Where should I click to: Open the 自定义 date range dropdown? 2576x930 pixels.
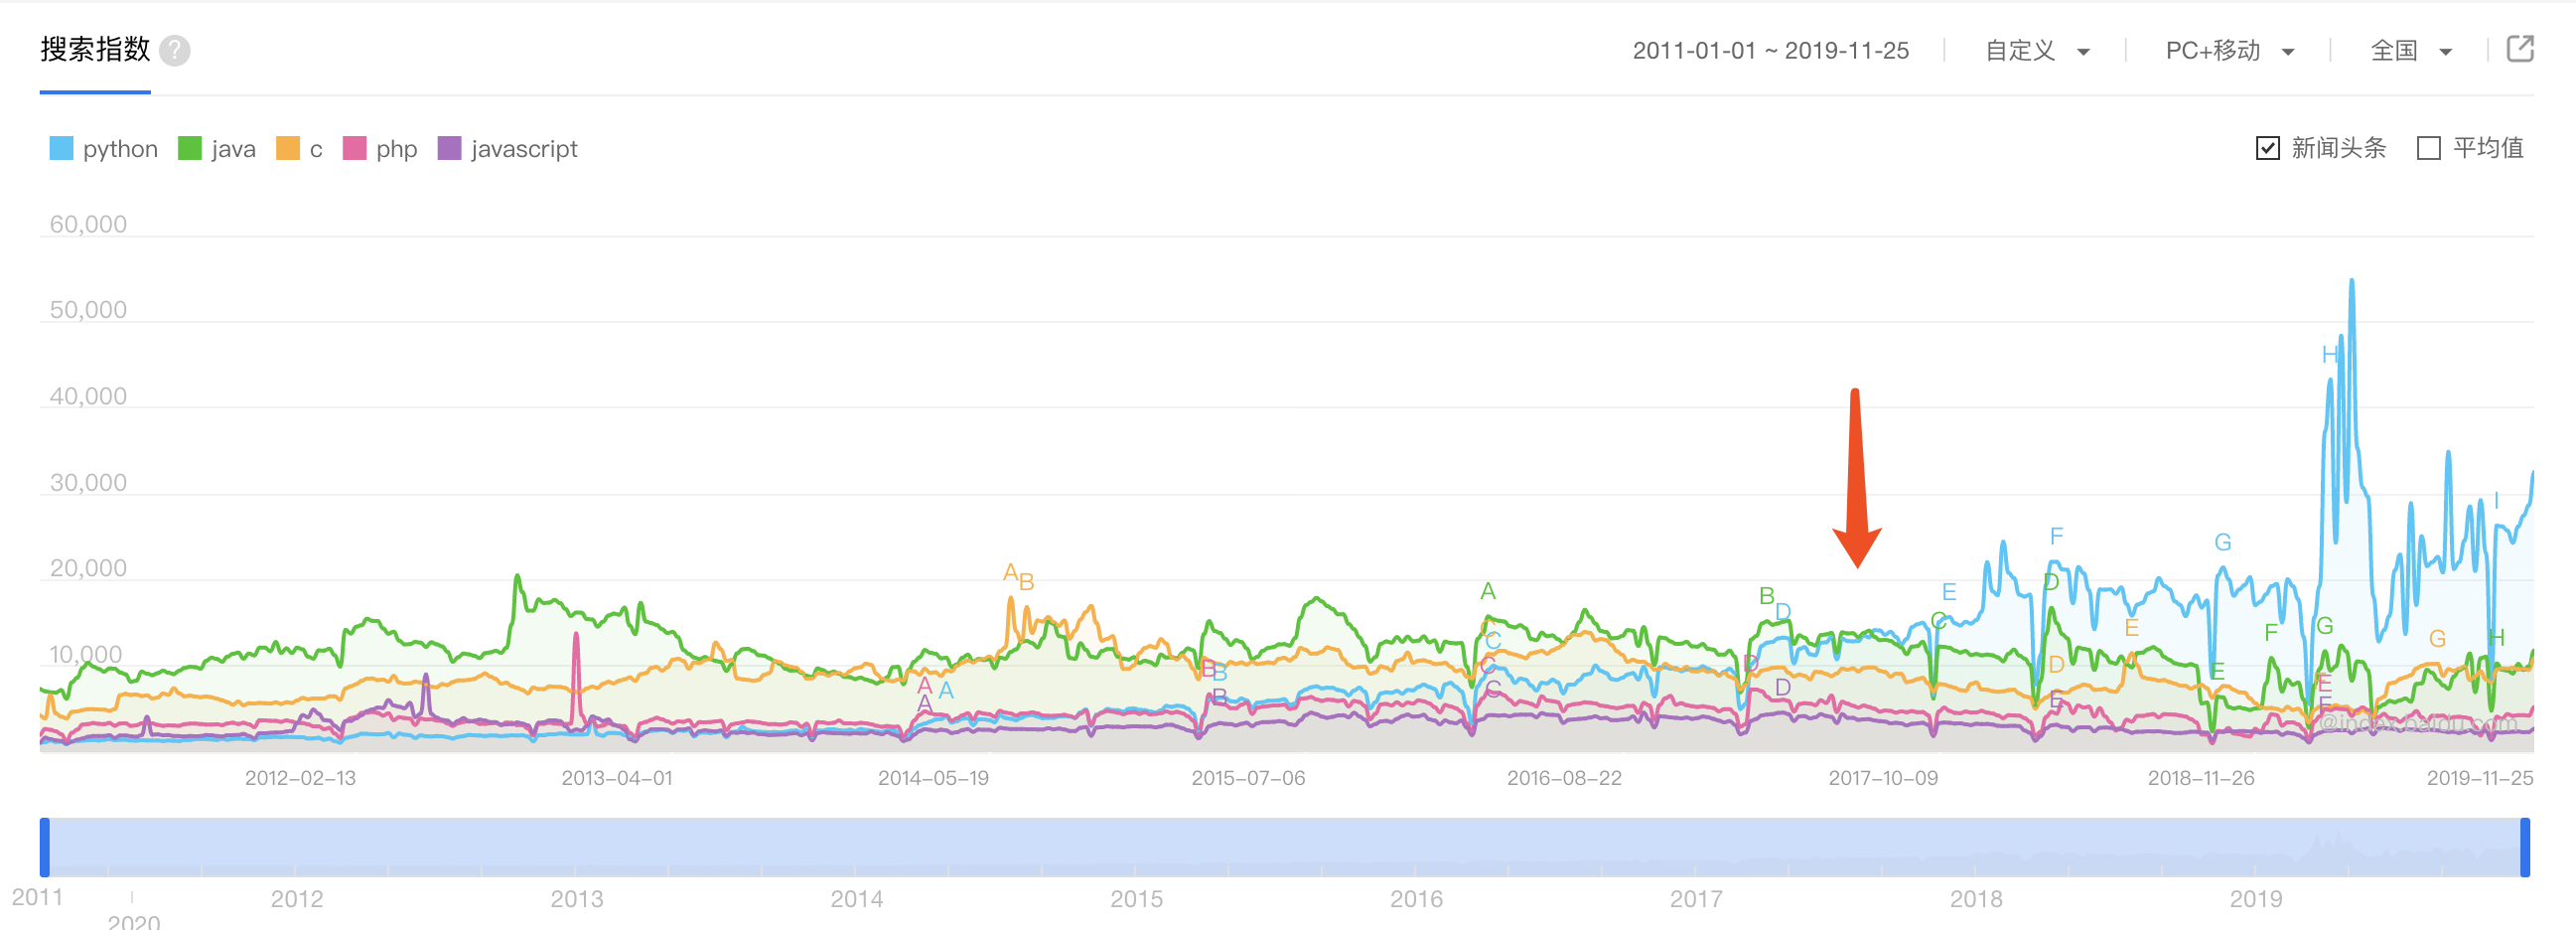point(2036,51)
